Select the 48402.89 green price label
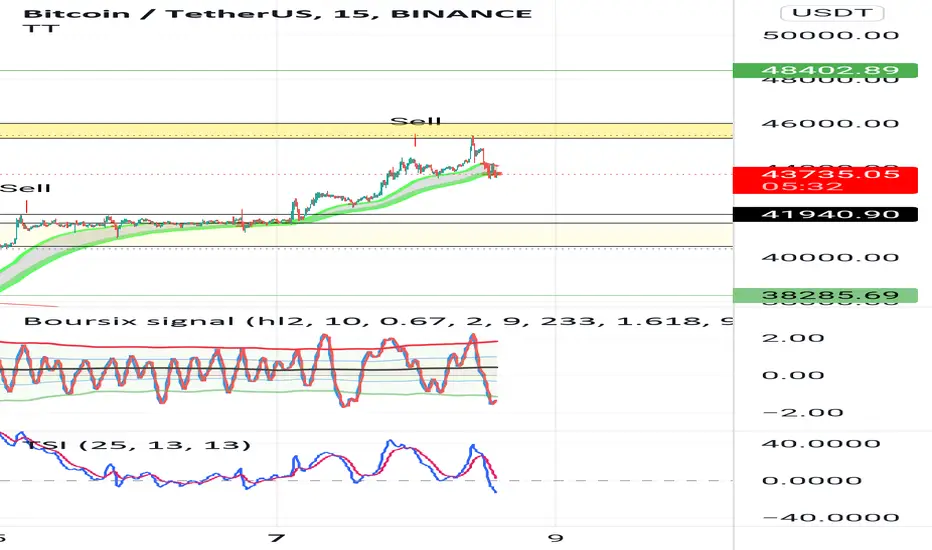Viewport: 932px width, 550px height. tap(825, 70)
